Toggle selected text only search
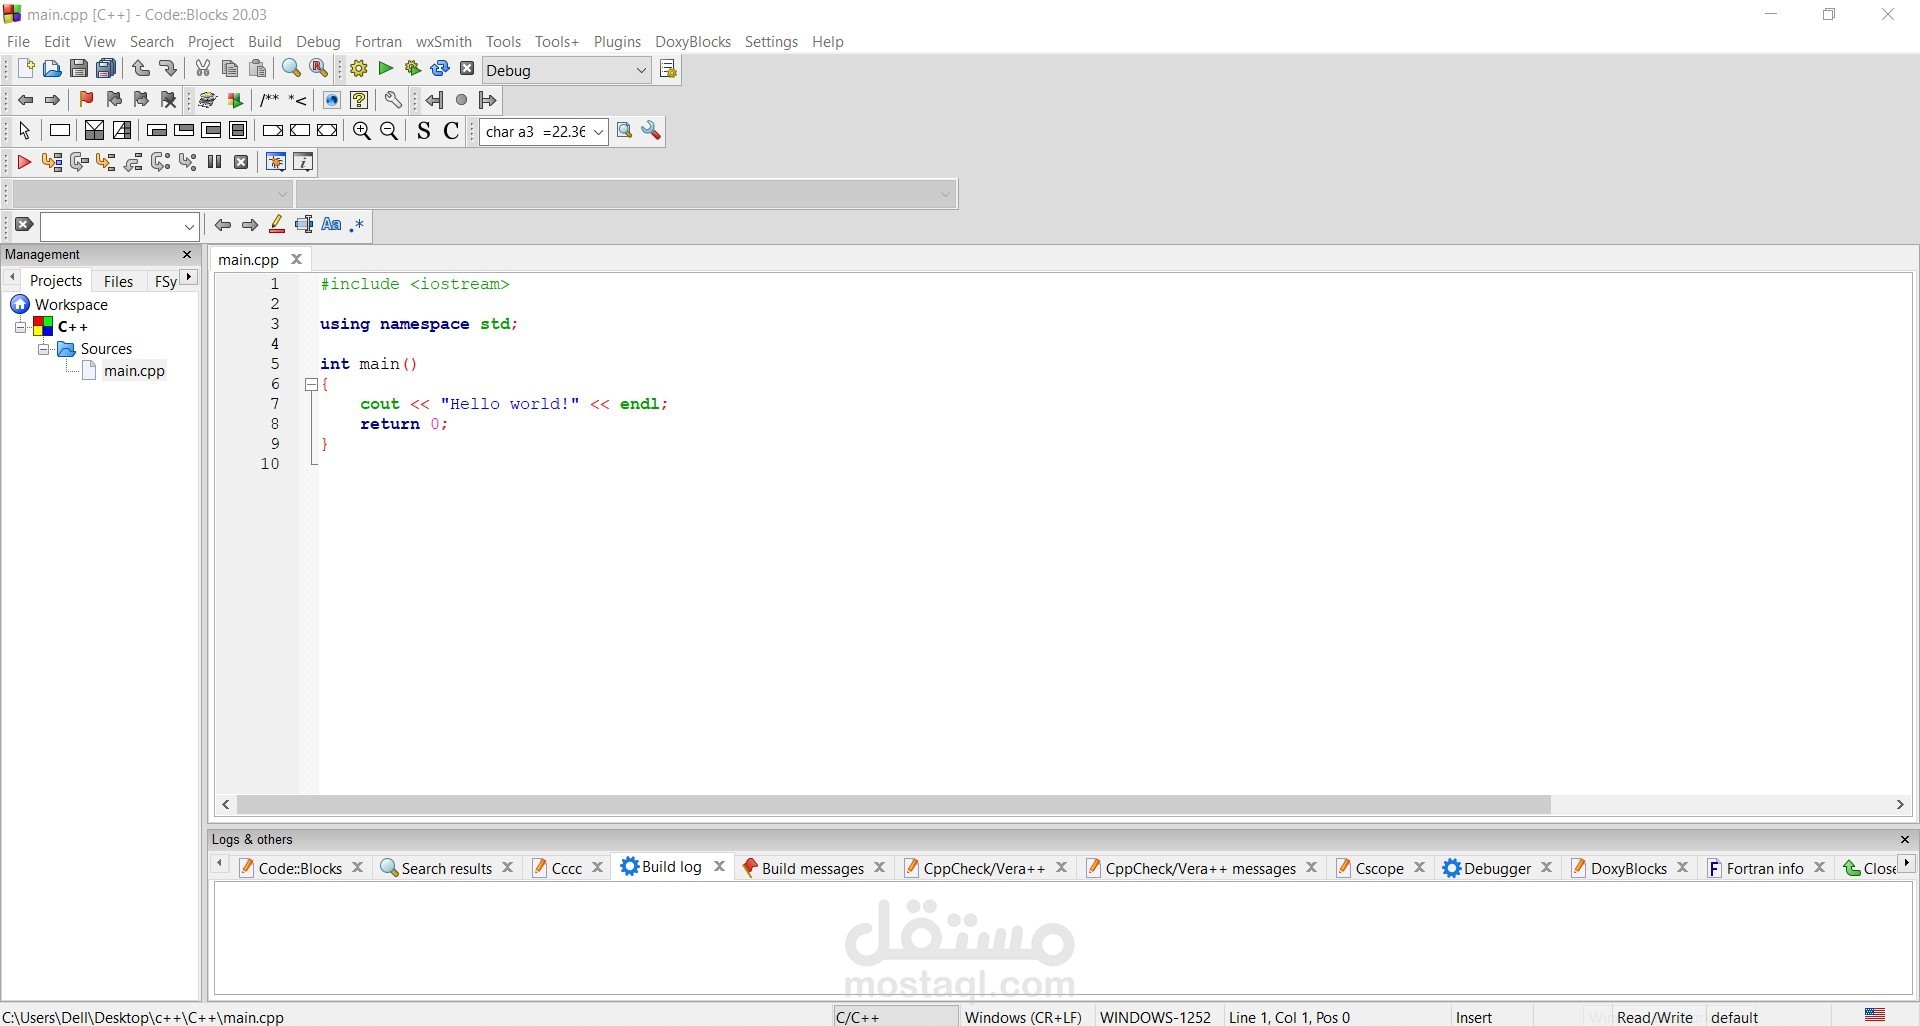The height and width of the screenshot is (1026, 1920). [x=304, y=226]
